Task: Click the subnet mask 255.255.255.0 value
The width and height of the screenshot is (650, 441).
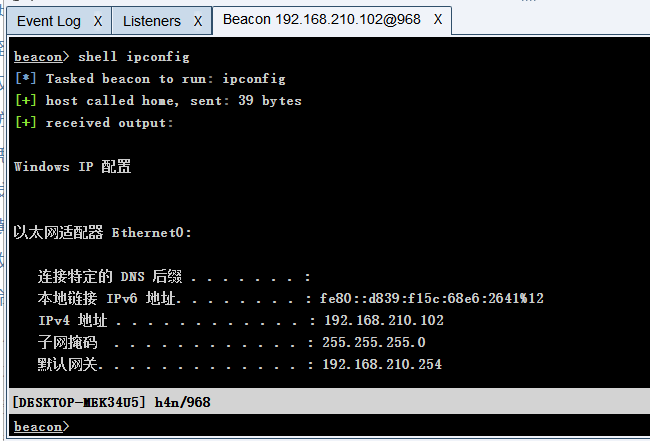Action: coord(374,342)
